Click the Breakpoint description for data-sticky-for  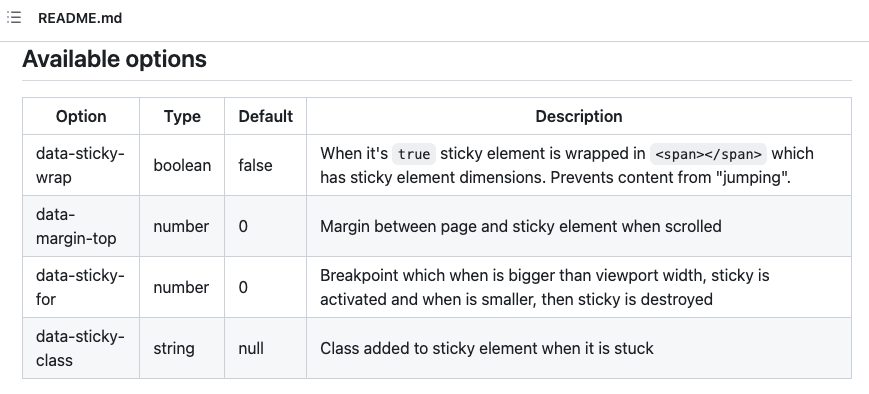point(545,287)
